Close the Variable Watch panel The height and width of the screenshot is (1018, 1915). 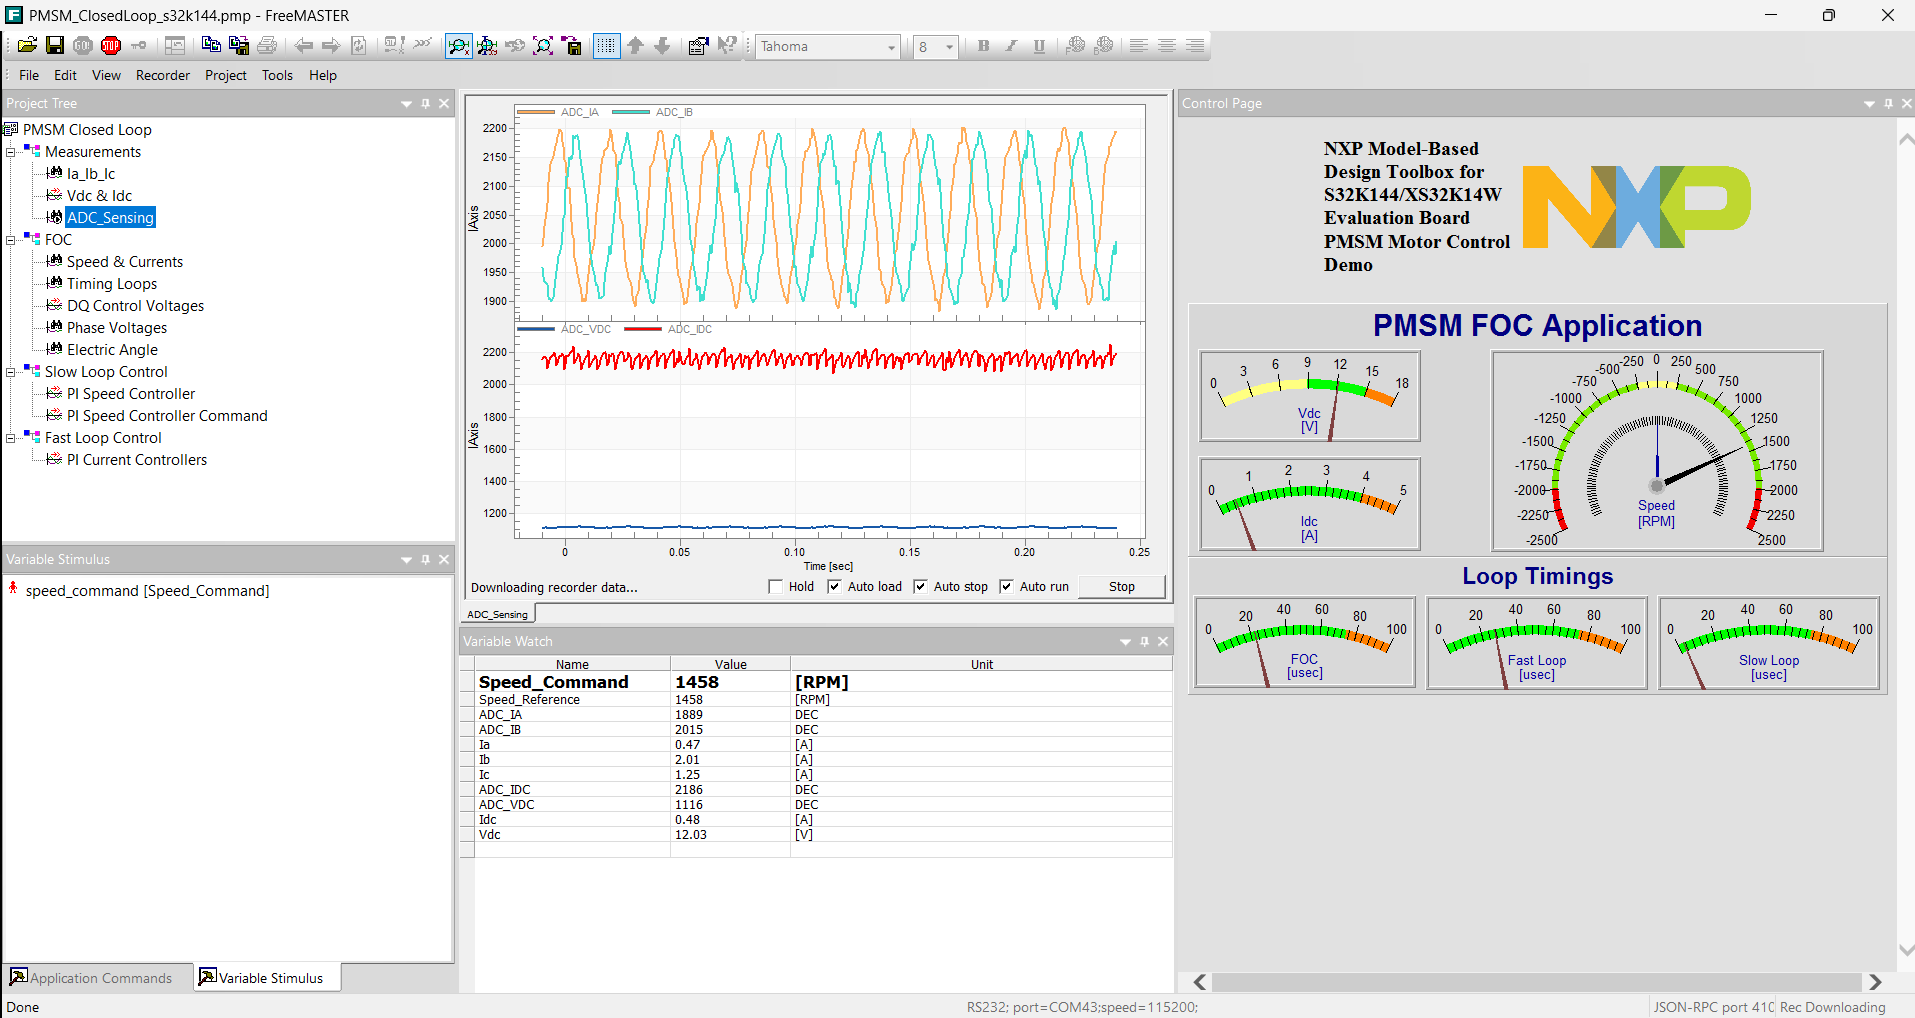point(1163,642)
